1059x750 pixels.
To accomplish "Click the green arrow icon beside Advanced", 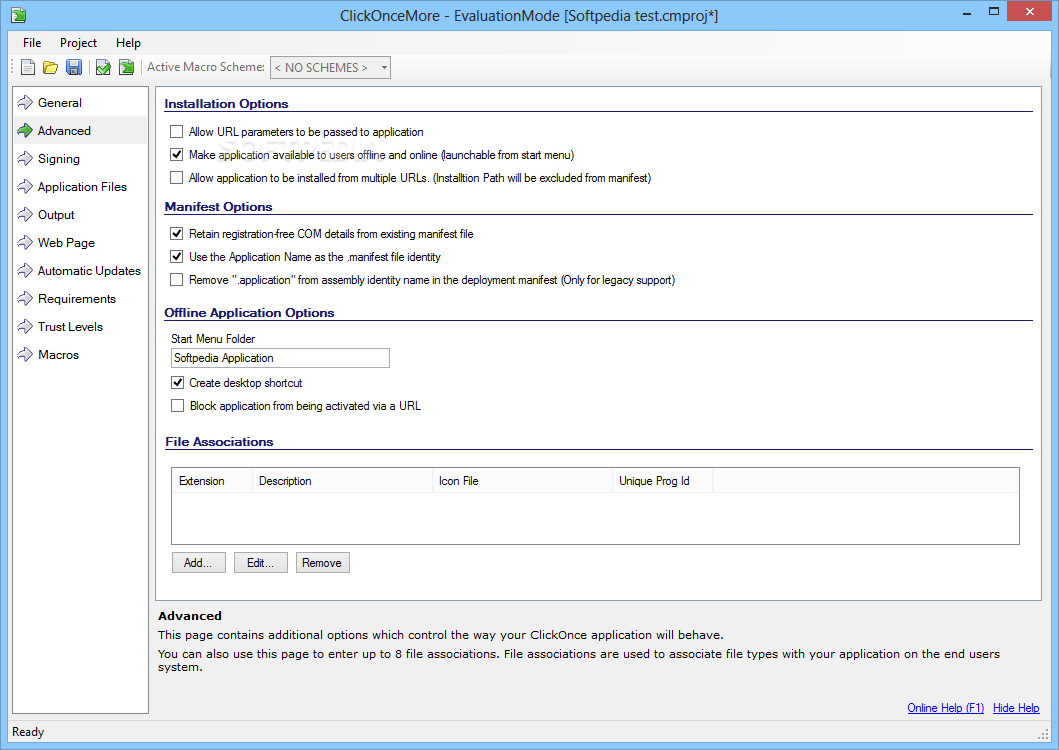I will (25, 130).
